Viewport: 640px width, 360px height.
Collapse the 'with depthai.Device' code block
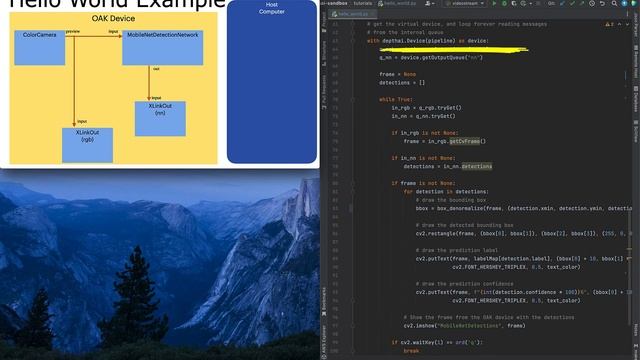[x=353, y=41]
